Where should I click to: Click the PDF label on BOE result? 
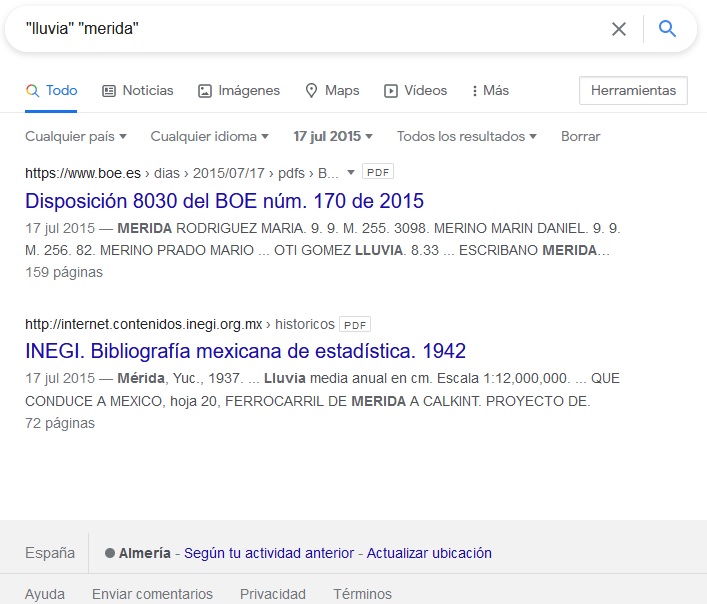coord(378,172)
